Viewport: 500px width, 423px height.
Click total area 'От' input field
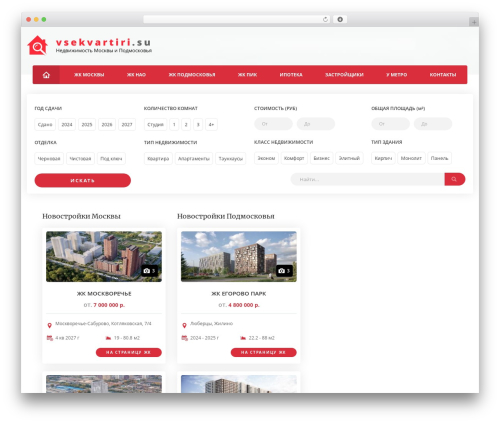tap(391, 124)
